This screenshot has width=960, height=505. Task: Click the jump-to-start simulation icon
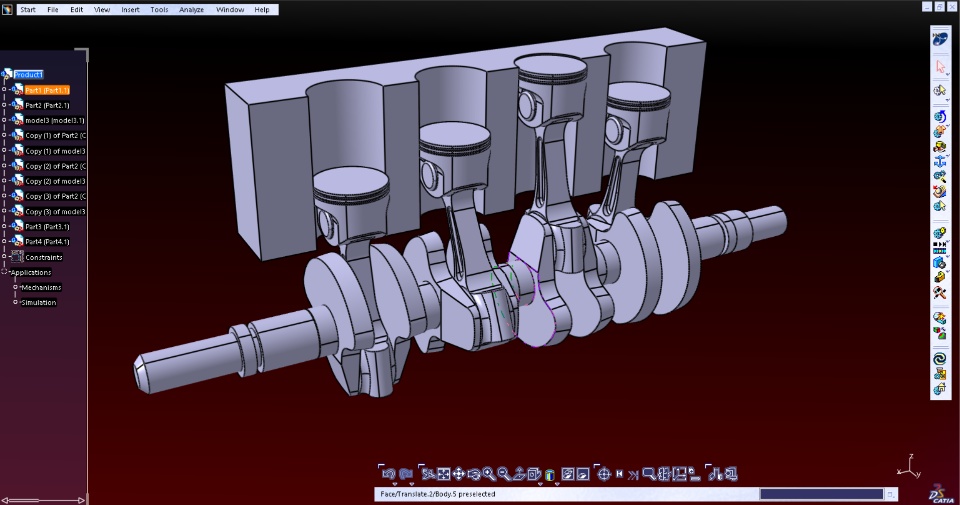[x=619, y=474]
